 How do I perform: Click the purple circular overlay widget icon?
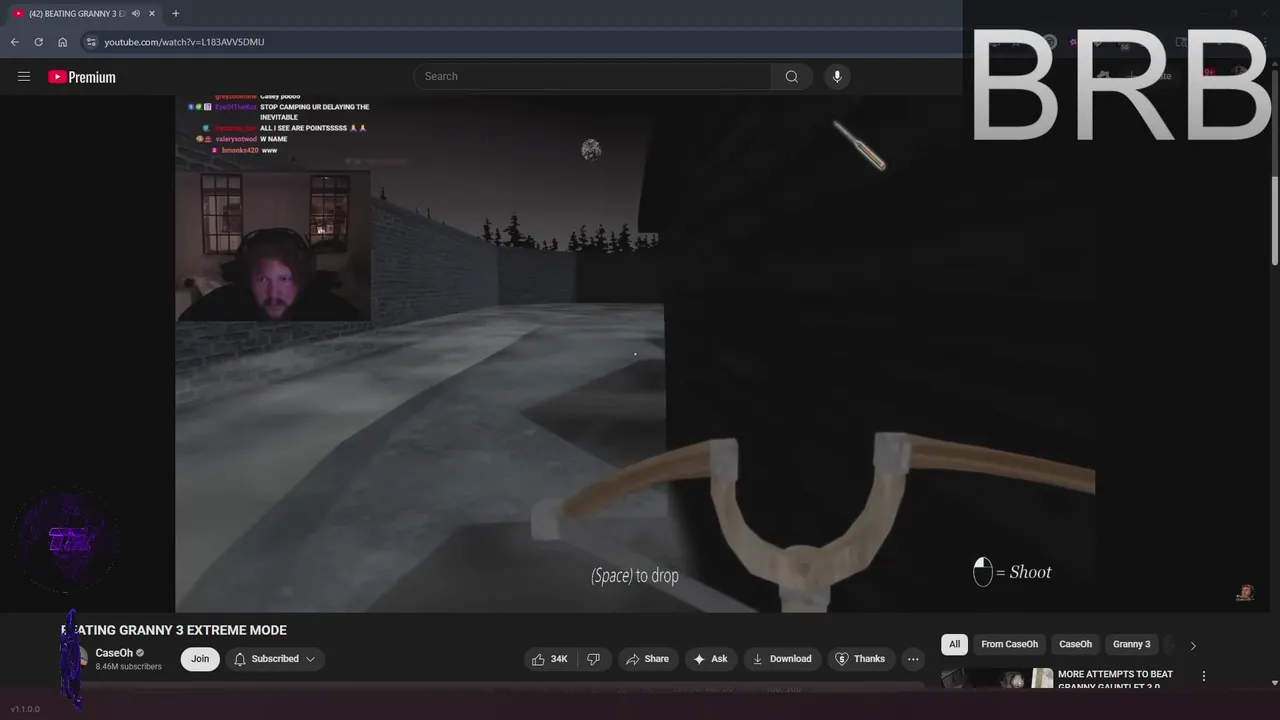pyautogui.click(x=68, y=541)
